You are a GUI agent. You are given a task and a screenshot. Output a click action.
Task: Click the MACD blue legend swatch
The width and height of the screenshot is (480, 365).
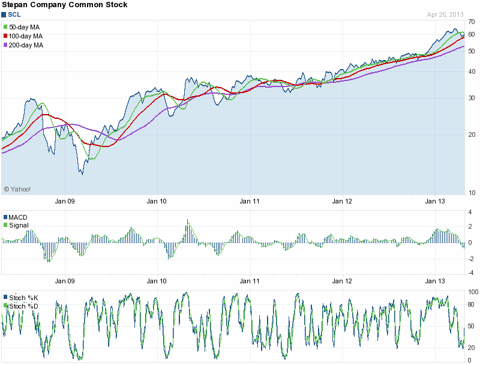coord(5,217)
